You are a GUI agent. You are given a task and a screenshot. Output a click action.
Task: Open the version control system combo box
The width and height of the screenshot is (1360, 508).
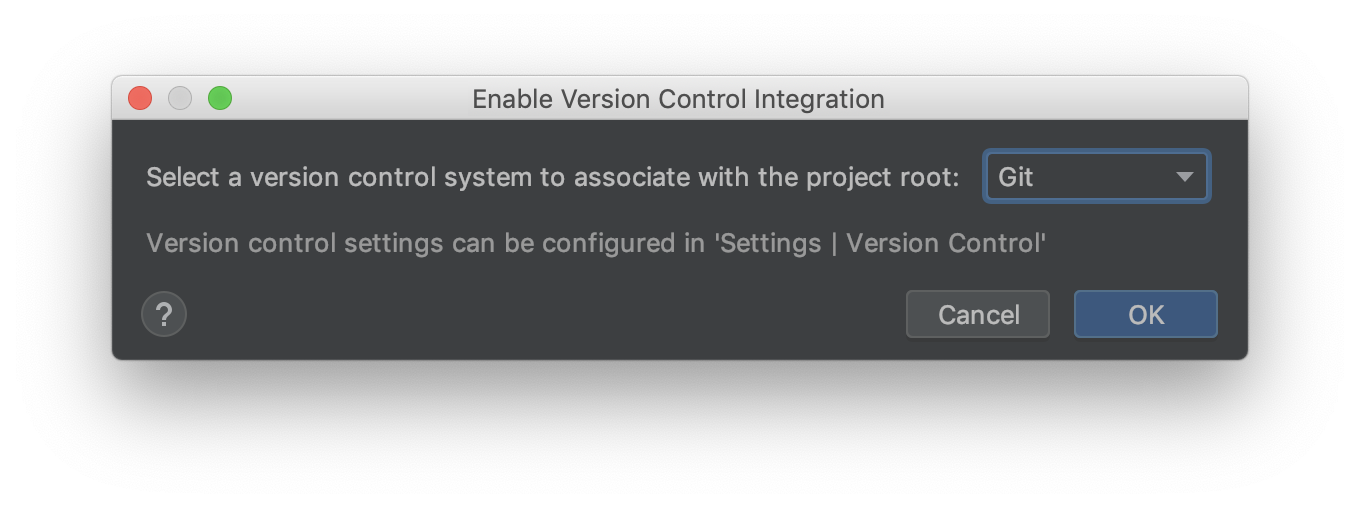coord(1097,177)
